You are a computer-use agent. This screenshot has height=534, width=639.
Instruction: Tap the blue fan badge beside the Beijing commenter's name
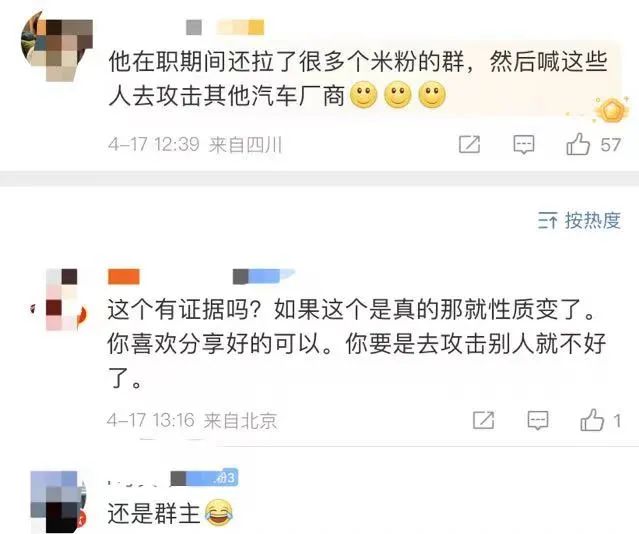click(x=263, y=276)
